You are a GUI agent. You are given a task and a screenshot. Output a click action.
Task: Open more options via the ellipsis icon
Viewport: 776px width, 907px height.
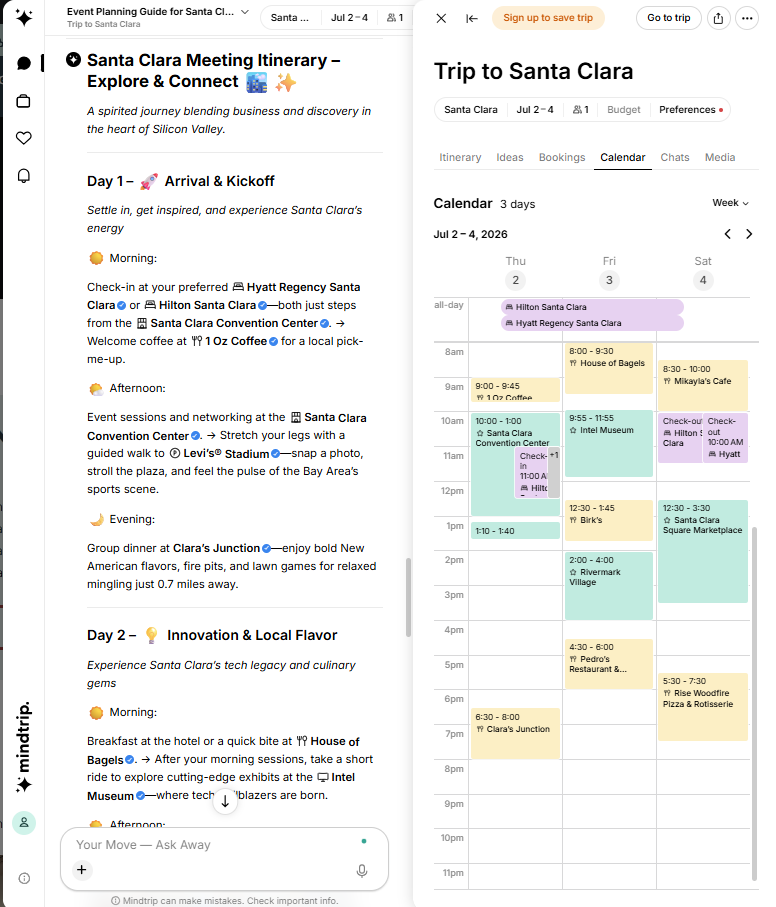click(748, 18)
